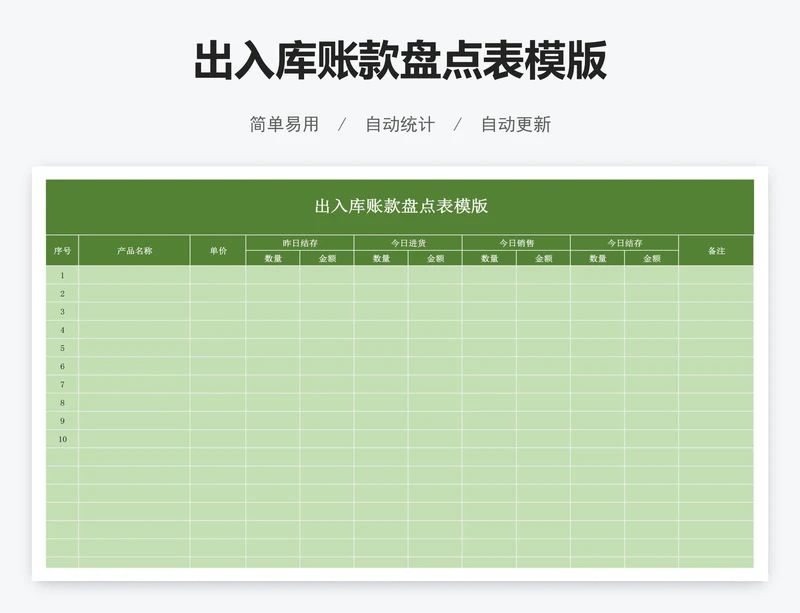The height and width of the screenshot is (613, 800).
Task: Click the 自动更新 subtitle text
Action: click(x=515, y=125)
